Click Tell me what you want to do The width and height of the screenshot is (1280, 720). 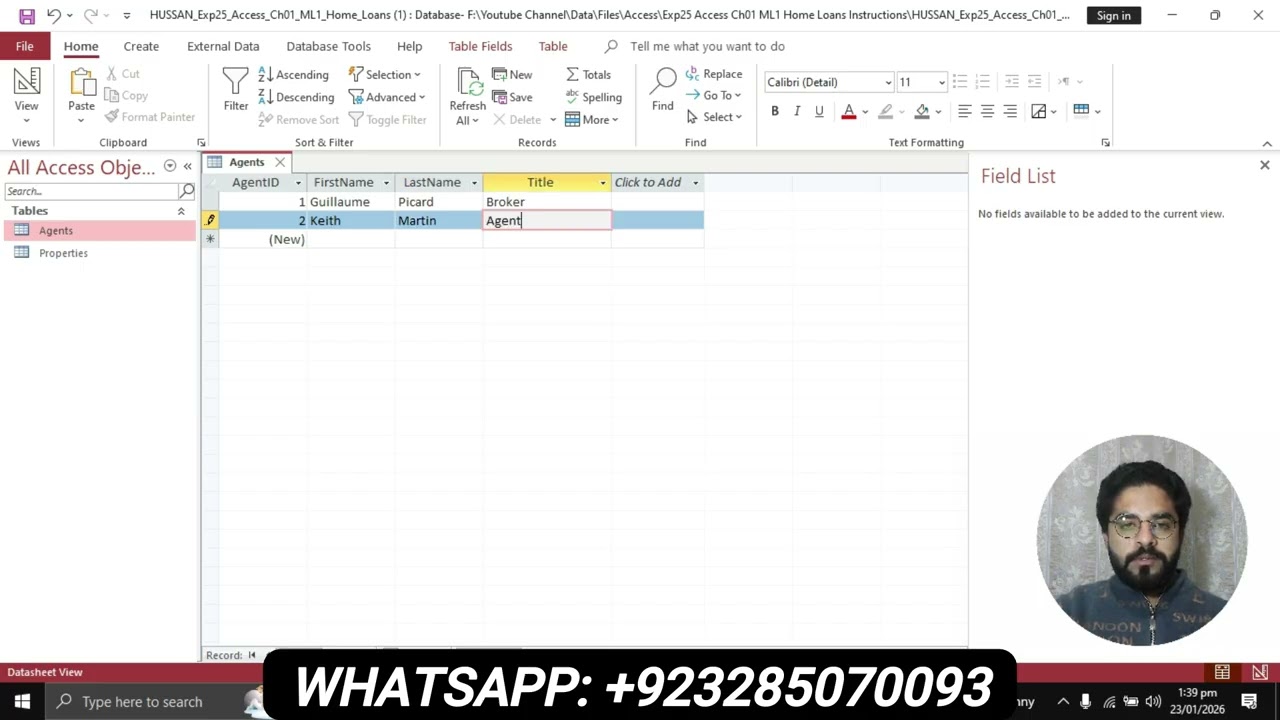pos(707,46)
